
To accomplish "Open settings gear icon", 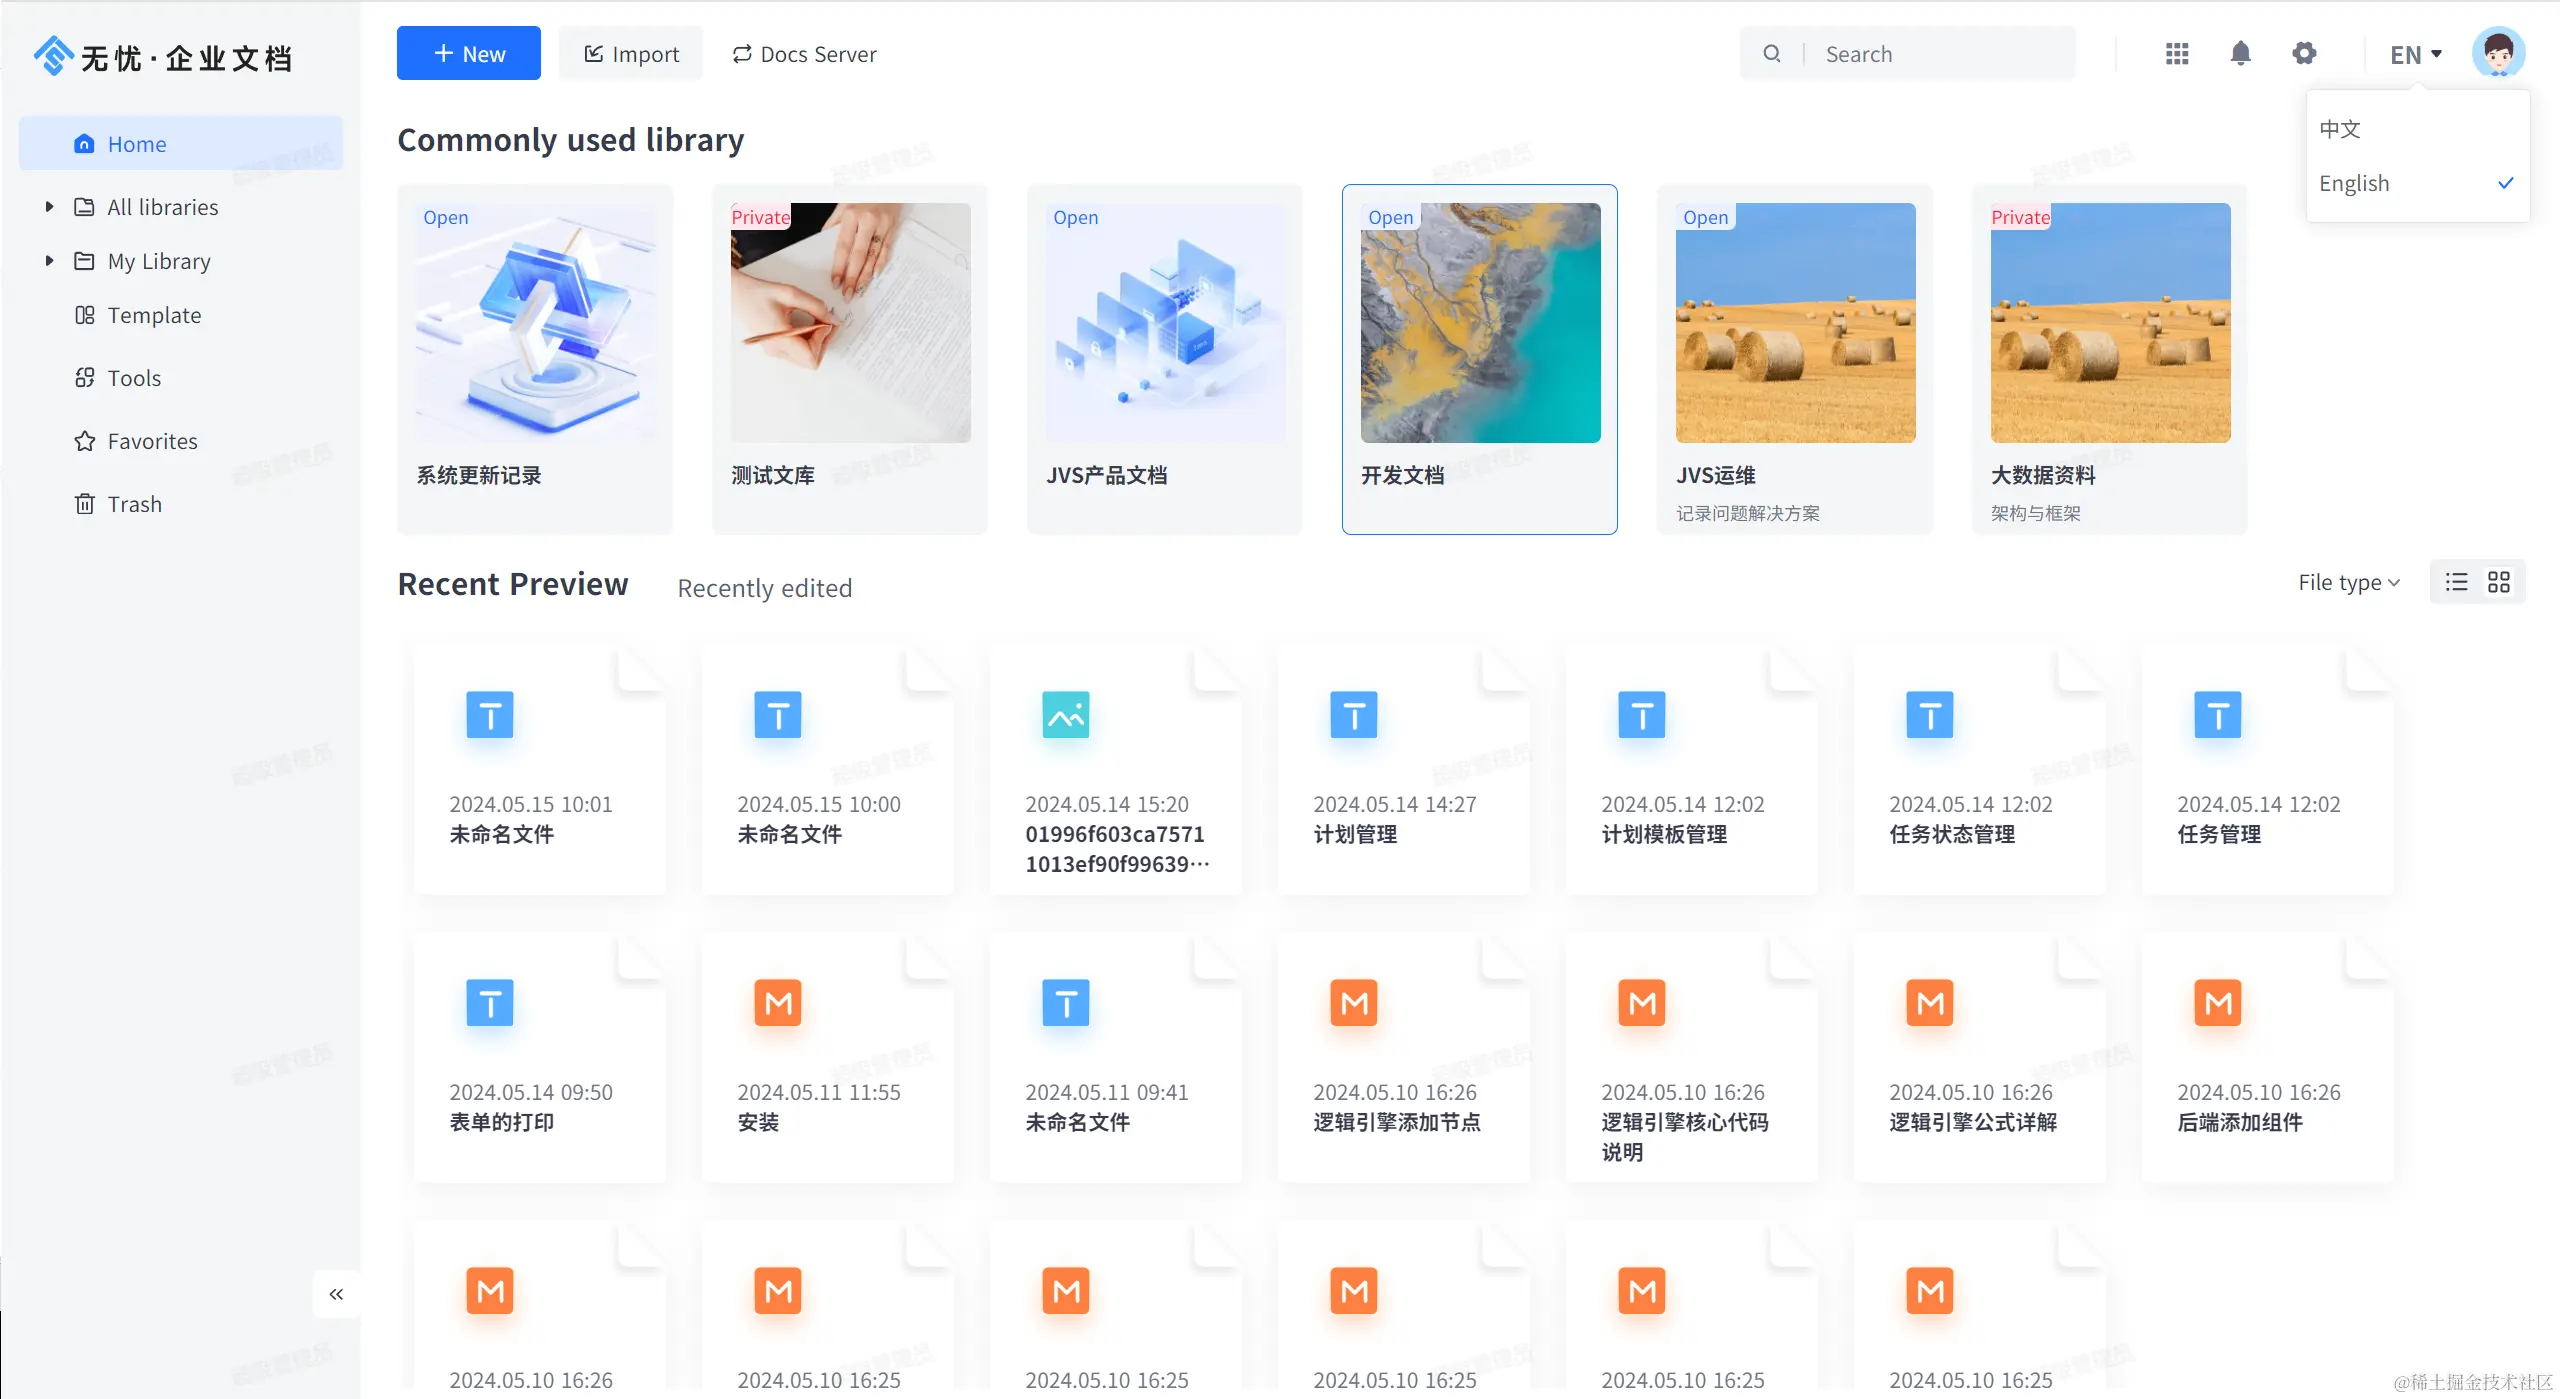I will point(2304,54).
